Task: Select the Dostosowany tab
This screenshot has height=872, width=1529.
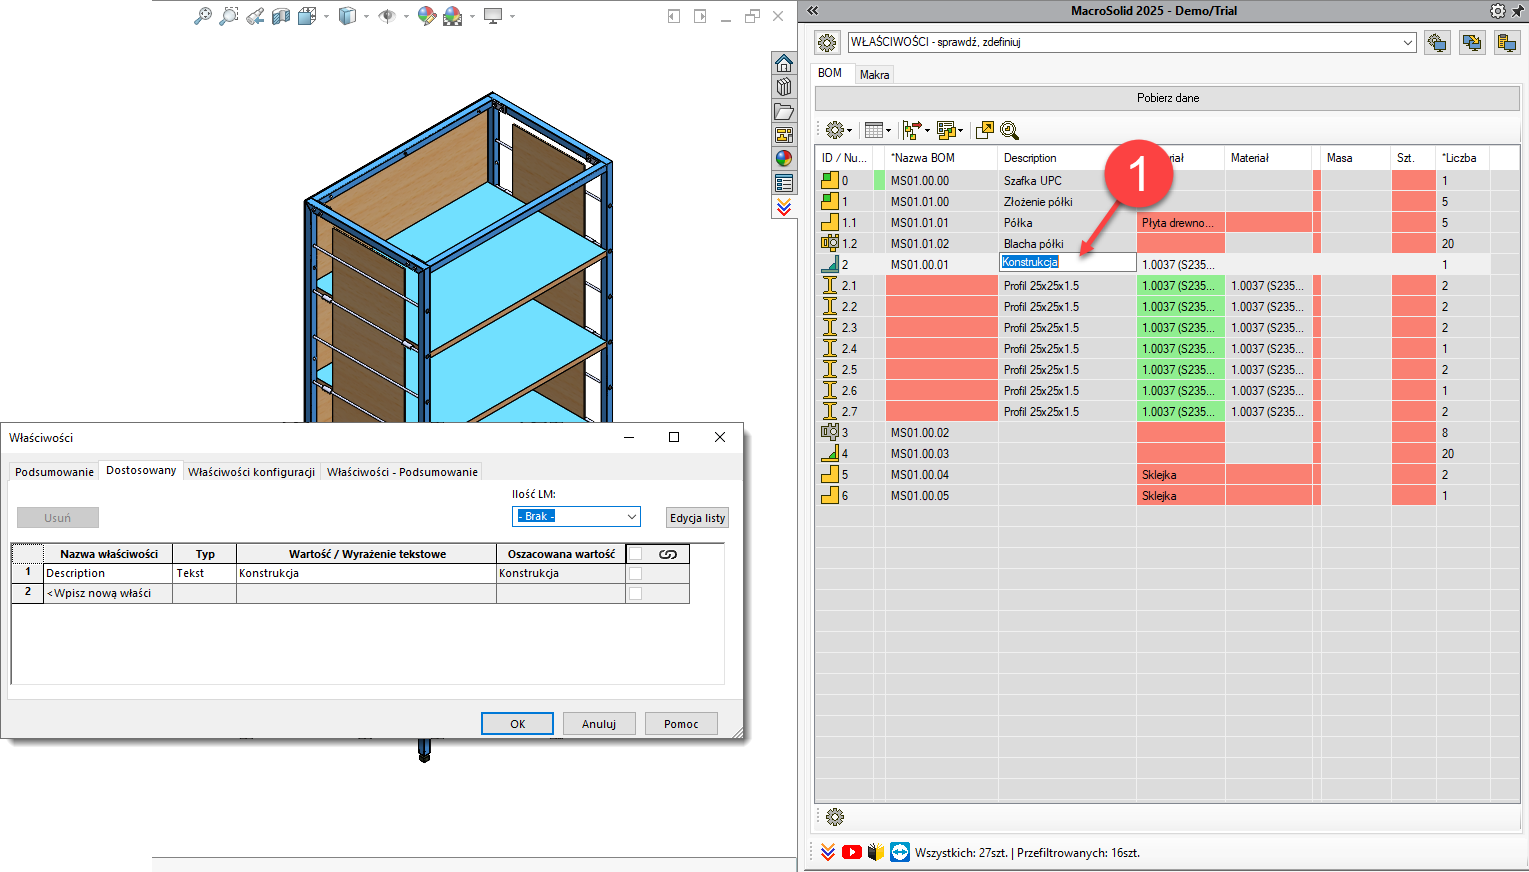Action: (141, 470)
